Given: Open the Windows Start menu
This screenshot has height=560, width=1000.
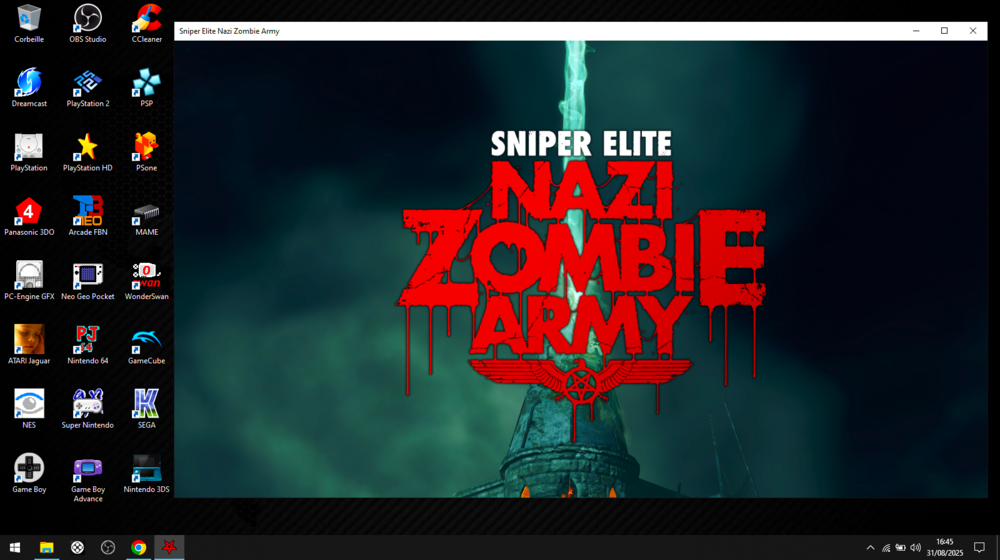Looking at the screenshot, I should [15, 547].
